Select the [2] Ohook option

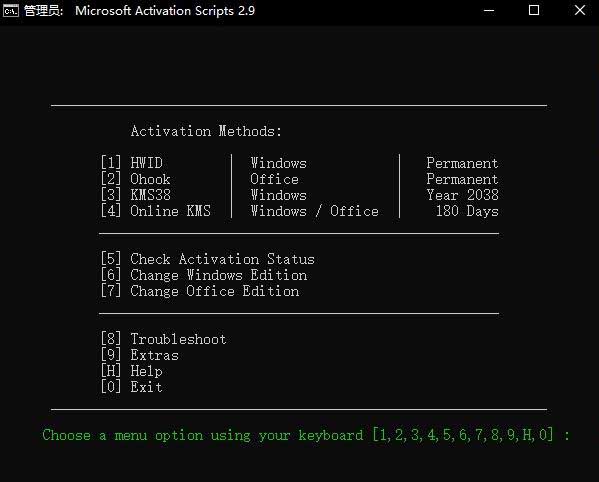[x=136, y=179]
